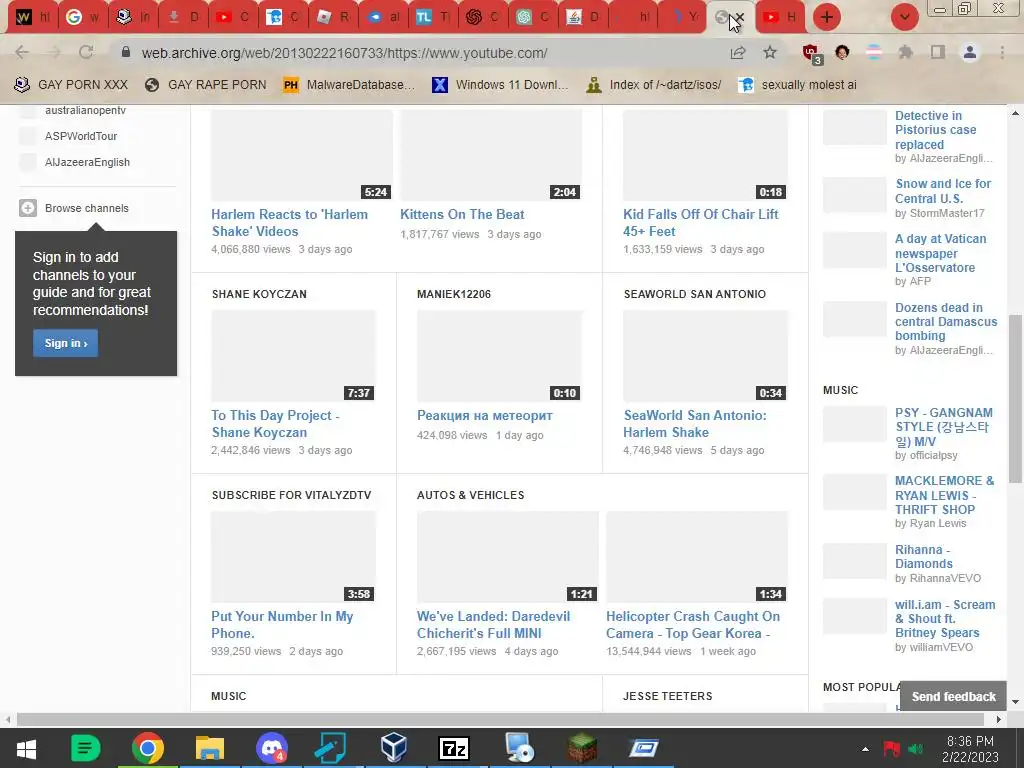Open Discord from the taskbar
The height and width of the screenshot is (768, 1024).
(271, 748)
